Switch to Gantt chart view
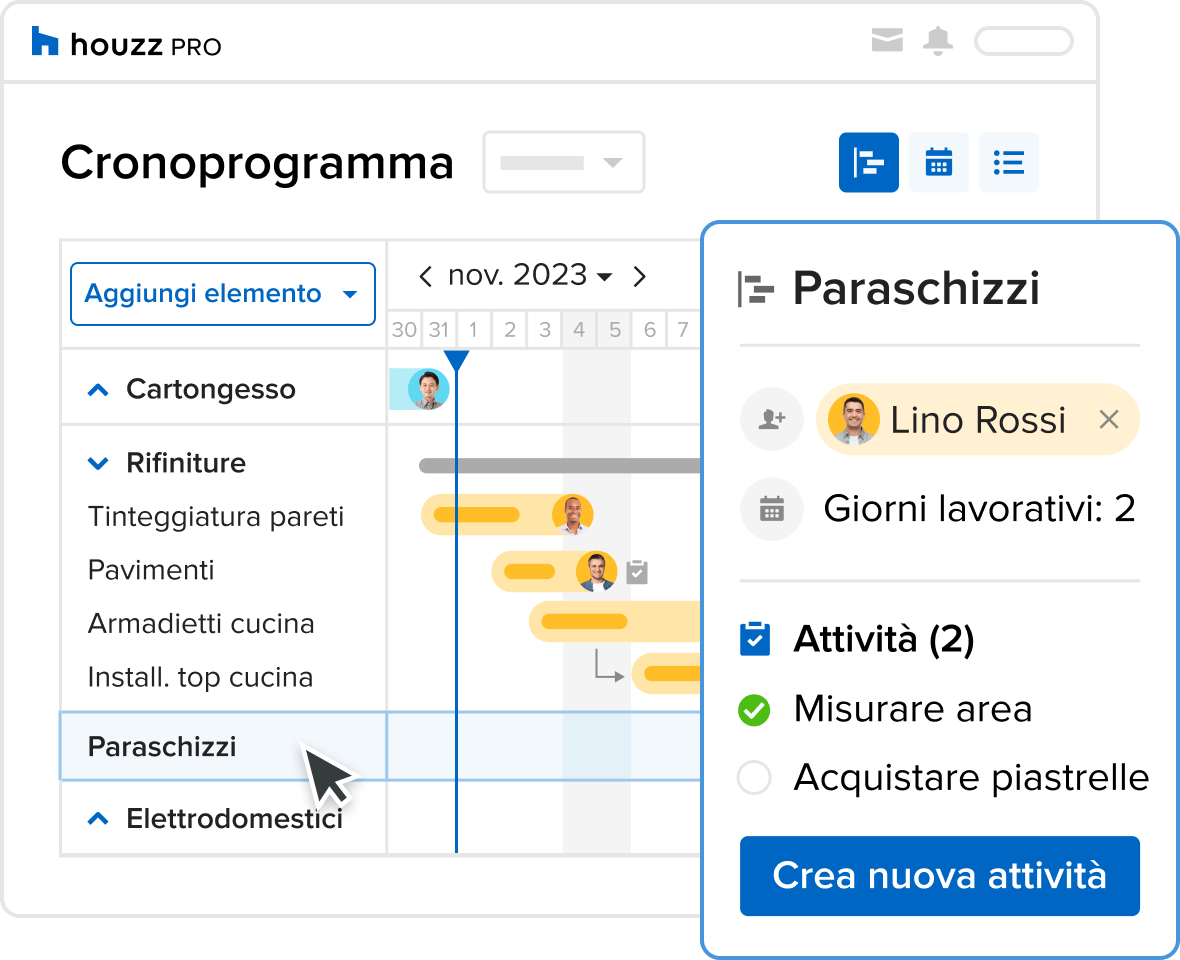1180x960 pixels. click(x=868, y=162)
